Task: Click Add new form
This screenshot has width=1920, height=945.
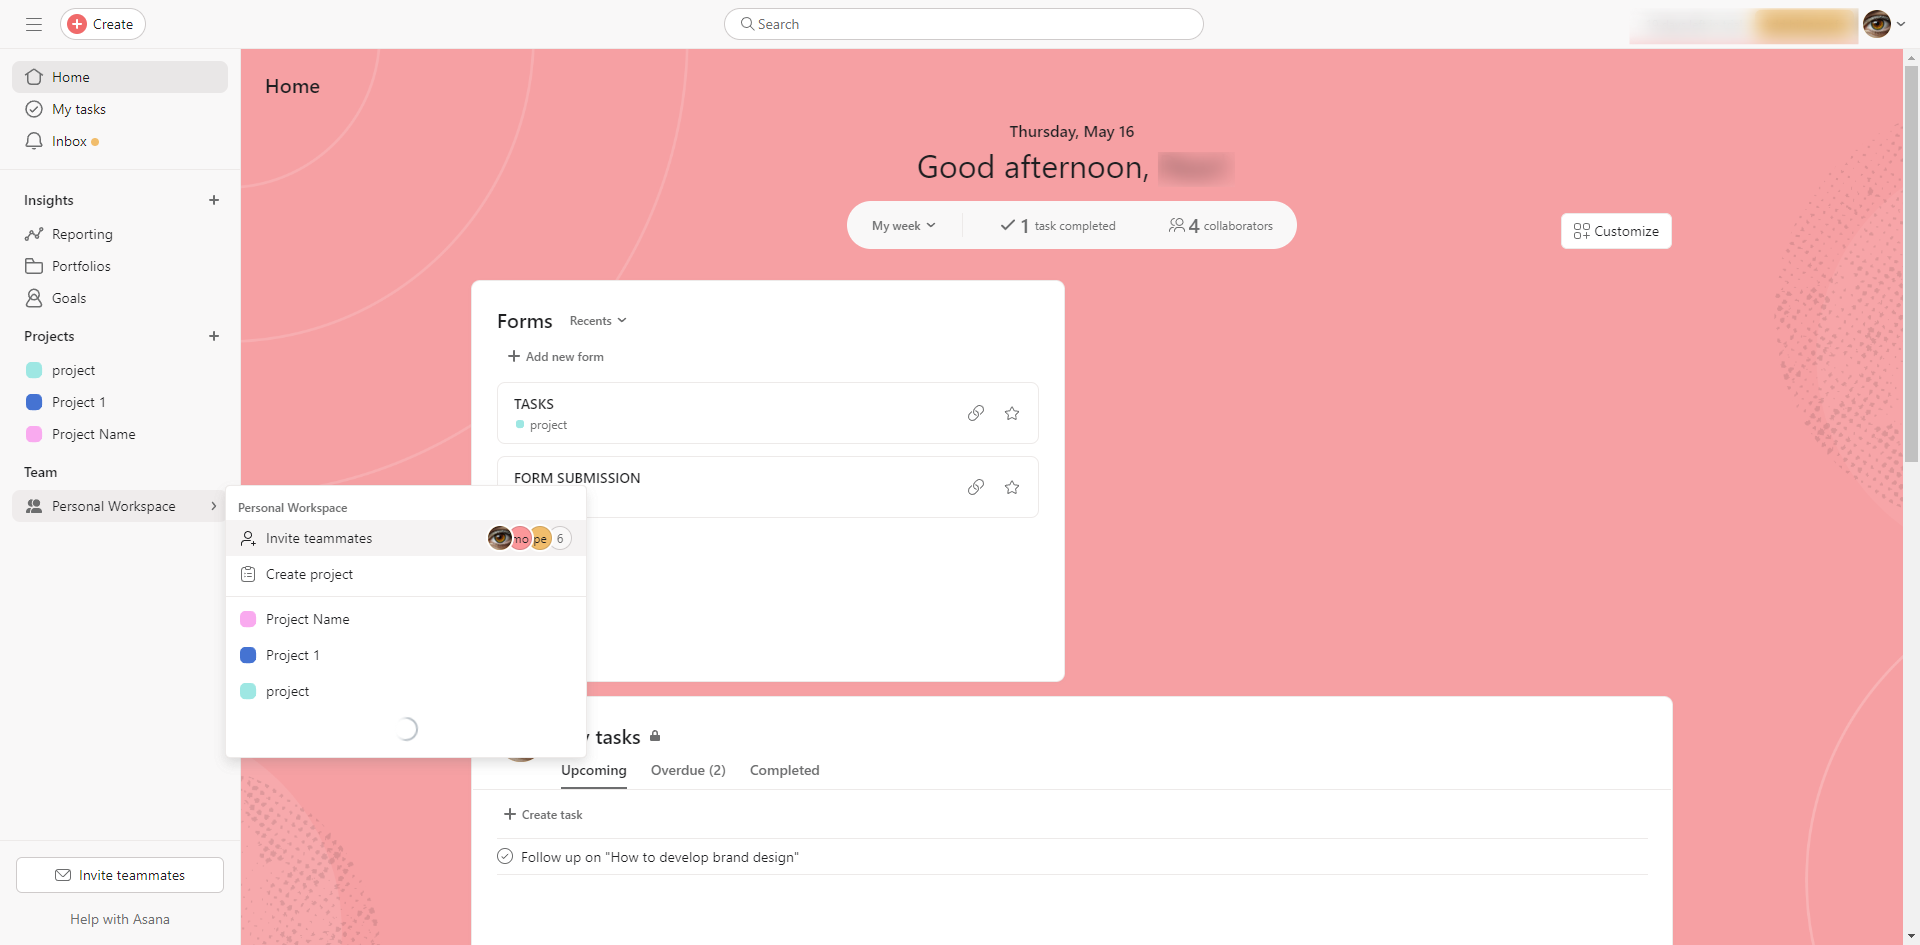Action: [556, 356]
